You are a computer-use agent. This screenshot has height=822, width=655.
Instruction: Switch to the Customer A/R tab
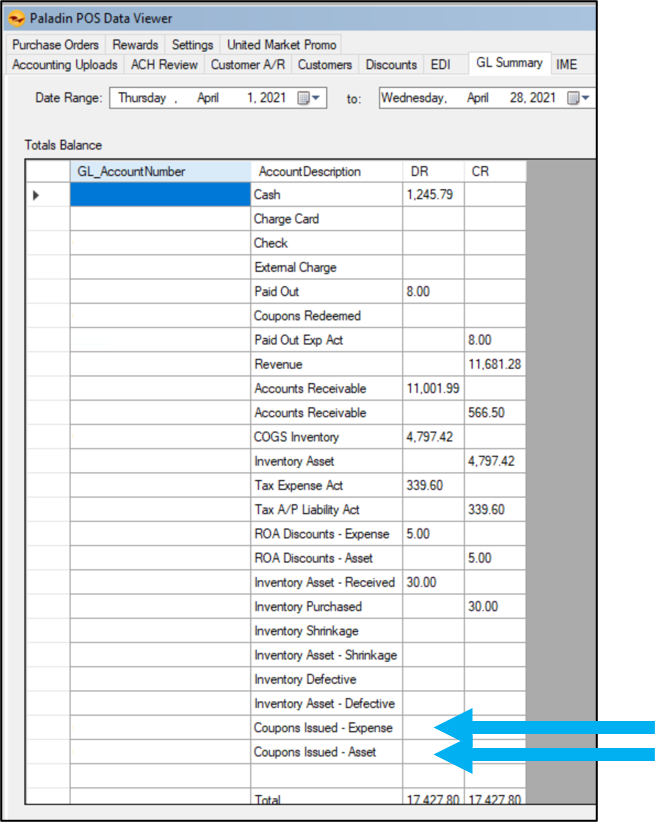pyautogui.click(x=248, y=64)
